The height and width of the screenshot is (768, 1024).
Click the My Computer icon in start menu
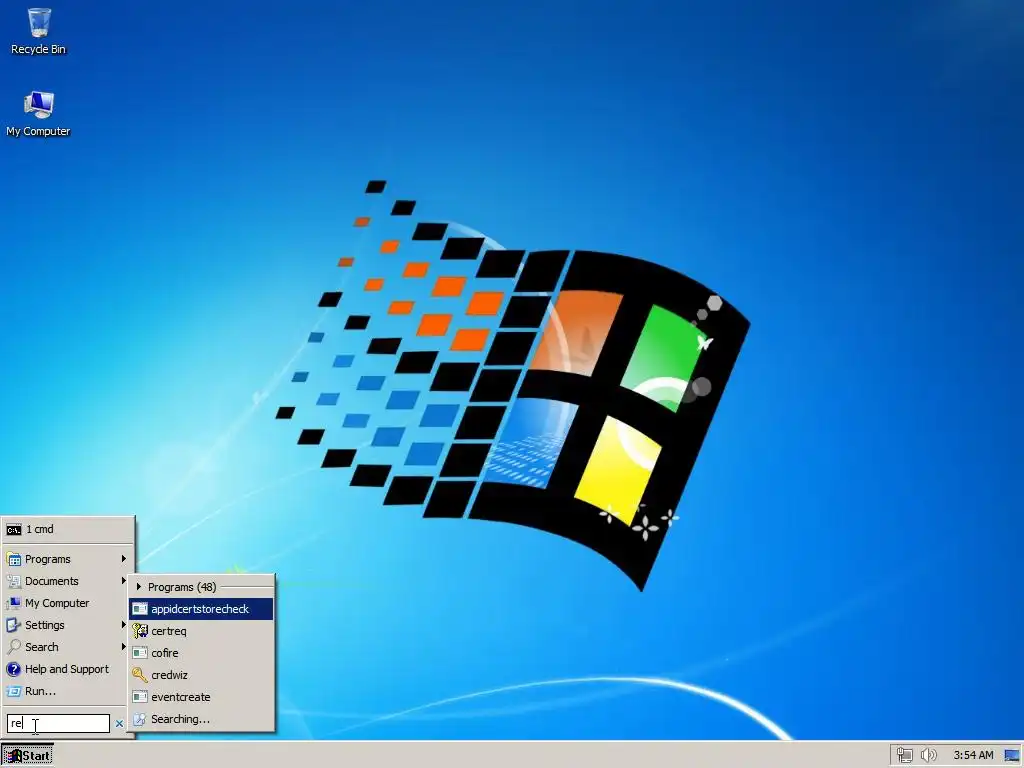click(x=14, y=603)
